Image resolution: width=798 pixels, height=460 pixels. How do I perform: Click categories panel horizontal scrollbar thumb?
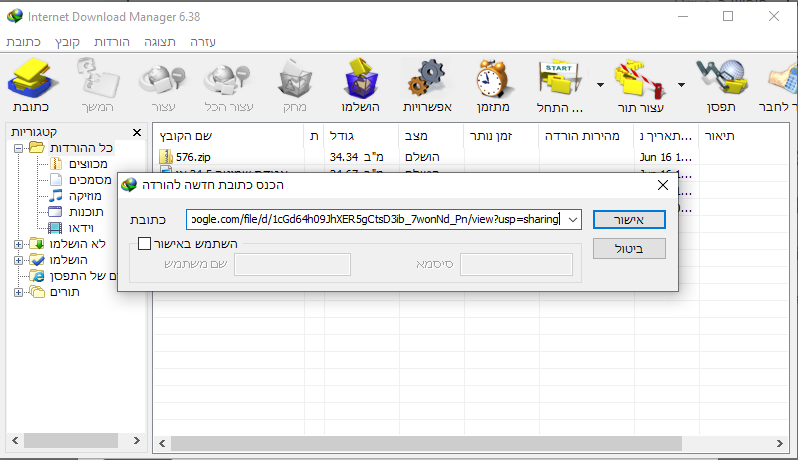[x=71, y=441]
